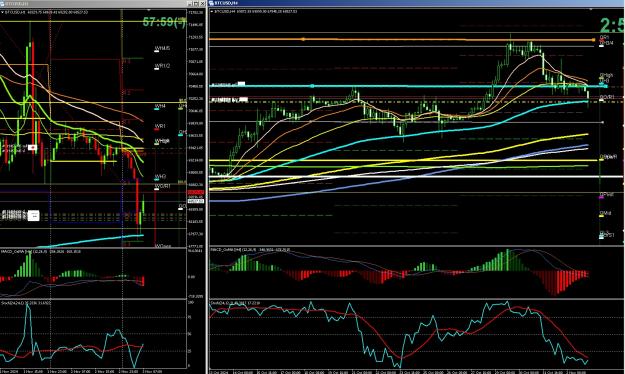
Task: Select the WO/R1 level label
Action: coord(163,186)
